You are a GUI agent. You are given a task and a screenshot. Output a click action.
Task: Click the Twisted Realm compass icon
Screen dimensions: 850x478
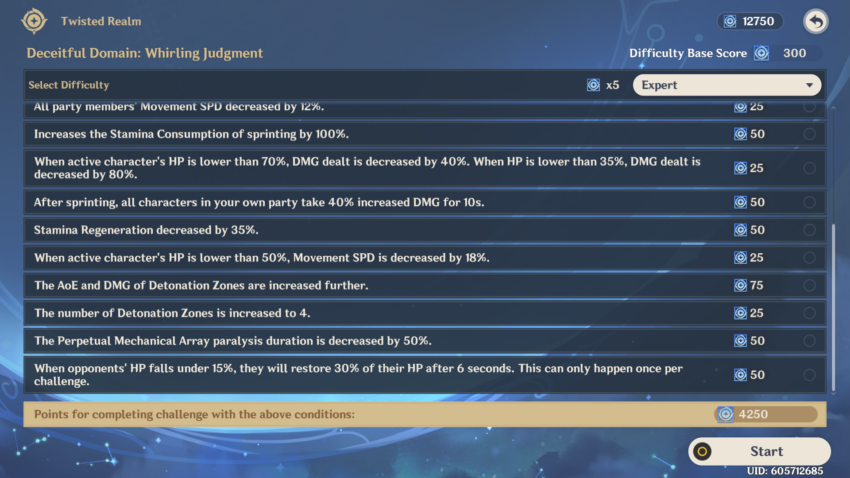tap(35, 20)
